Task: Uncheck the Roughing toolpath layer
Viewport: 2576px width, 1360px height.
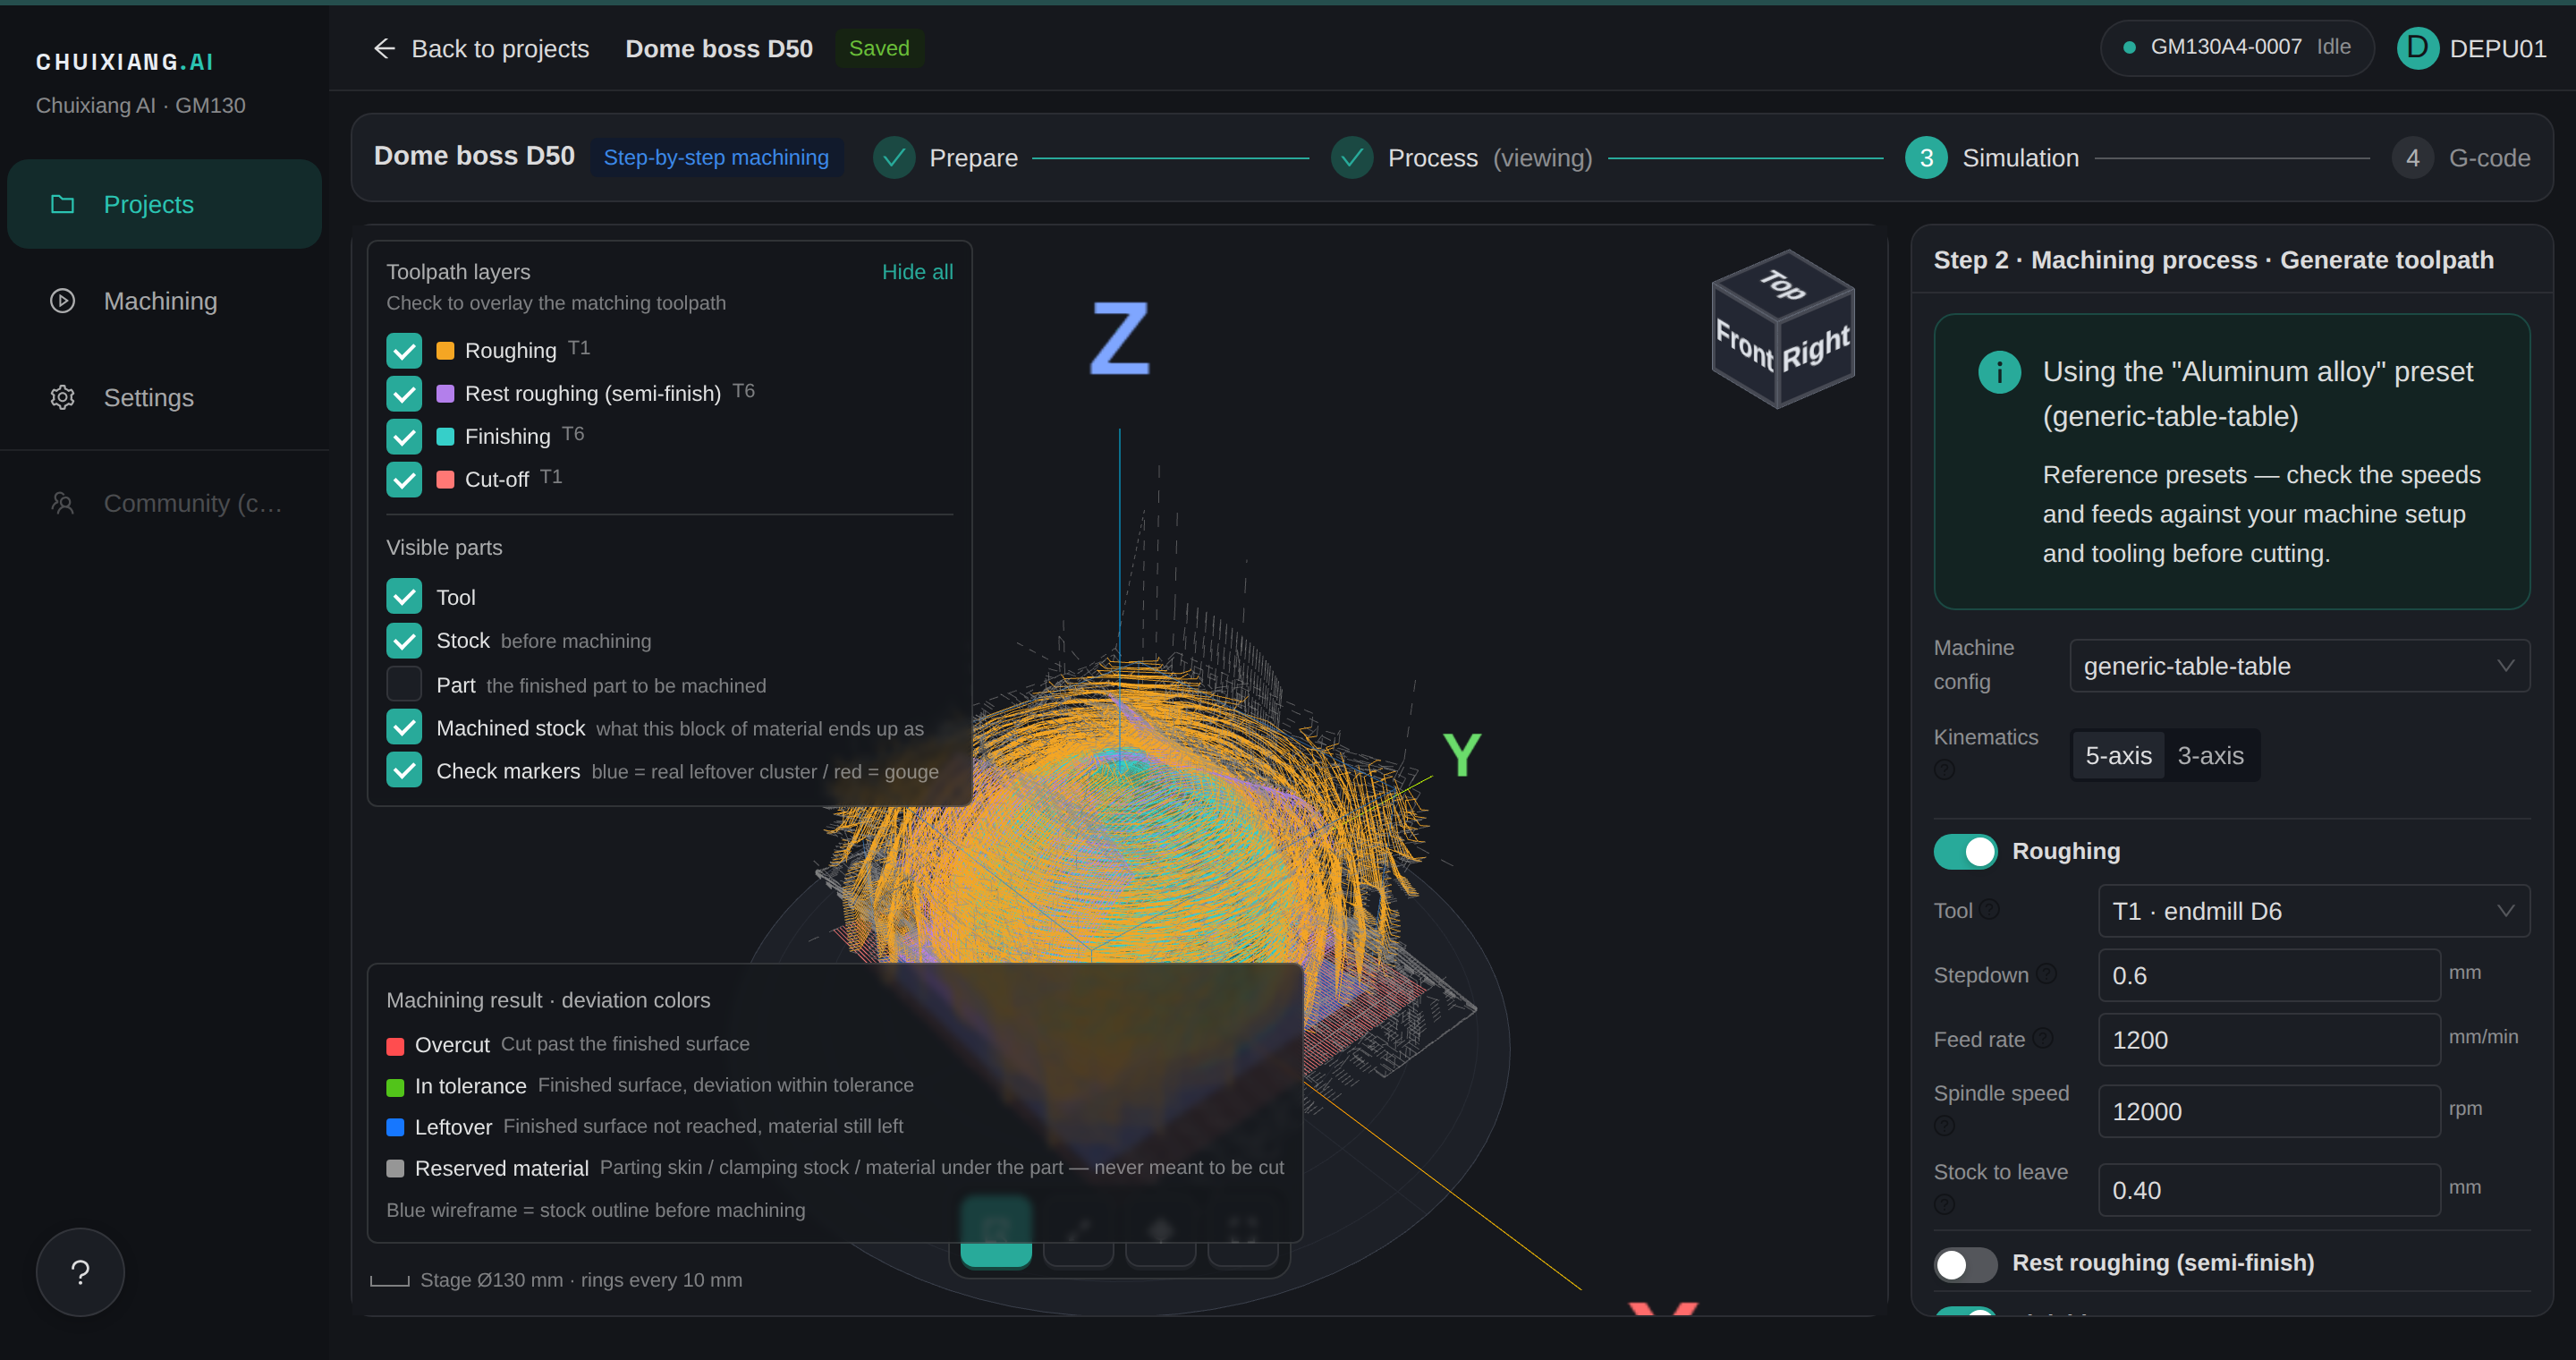Action: [404, 351]
